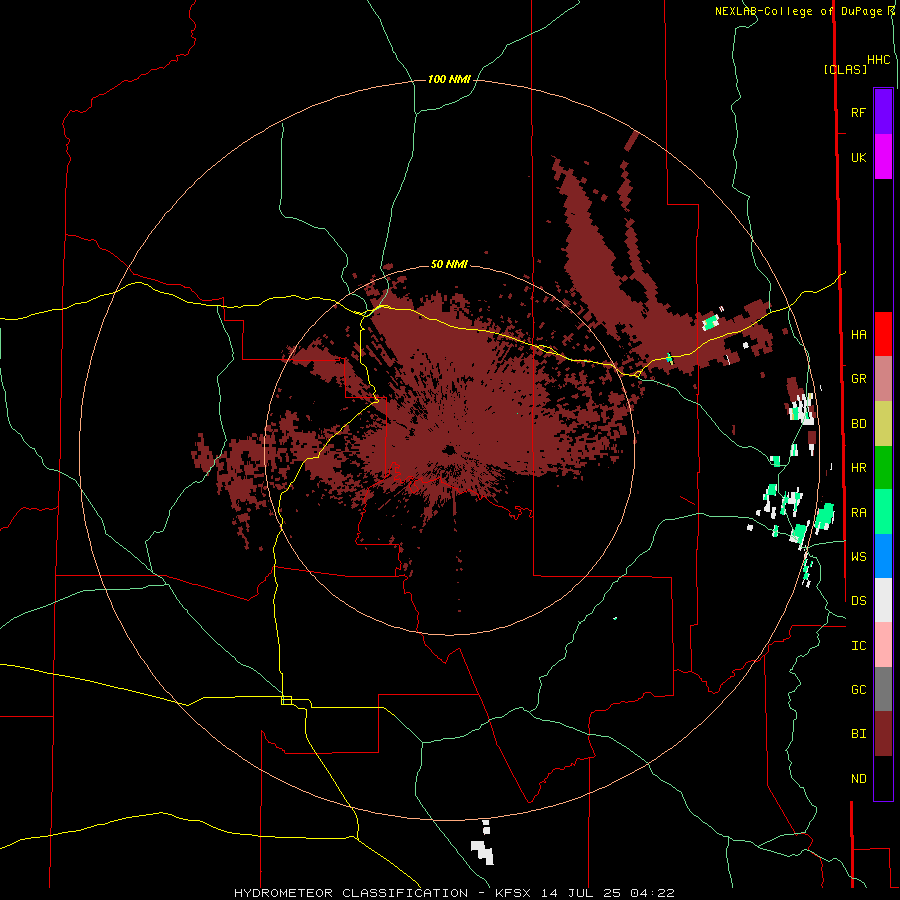The image size is (900, 900).
Task: Click the 50 NMI range ring label
Action: coord(449,264)
